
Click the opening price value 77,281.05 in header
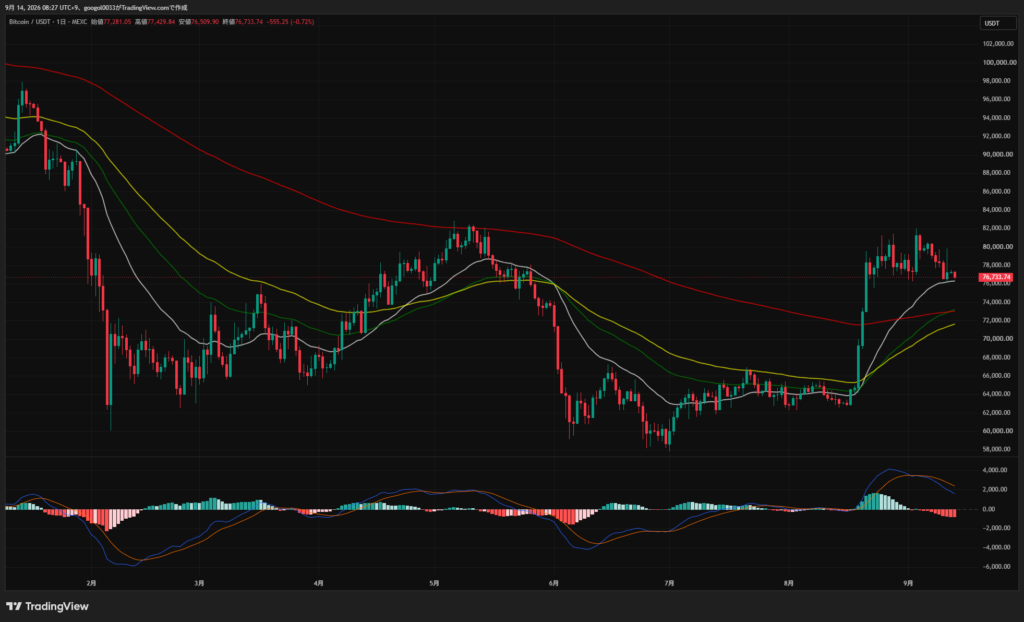click(118, 22)
